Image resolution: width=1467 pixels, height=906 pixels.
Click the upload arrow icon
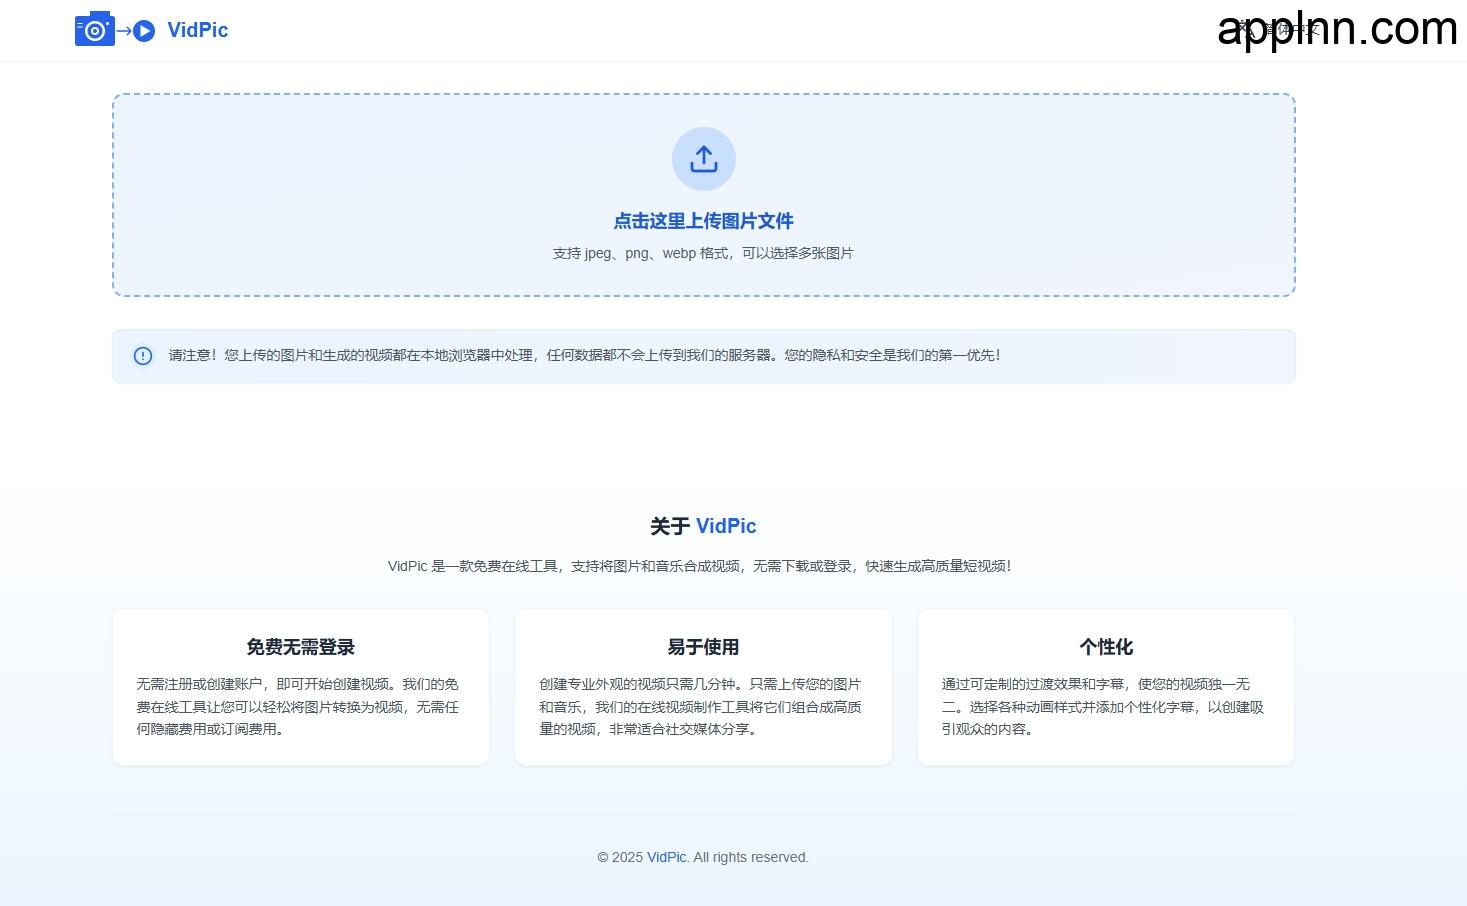tap(704, 159)
